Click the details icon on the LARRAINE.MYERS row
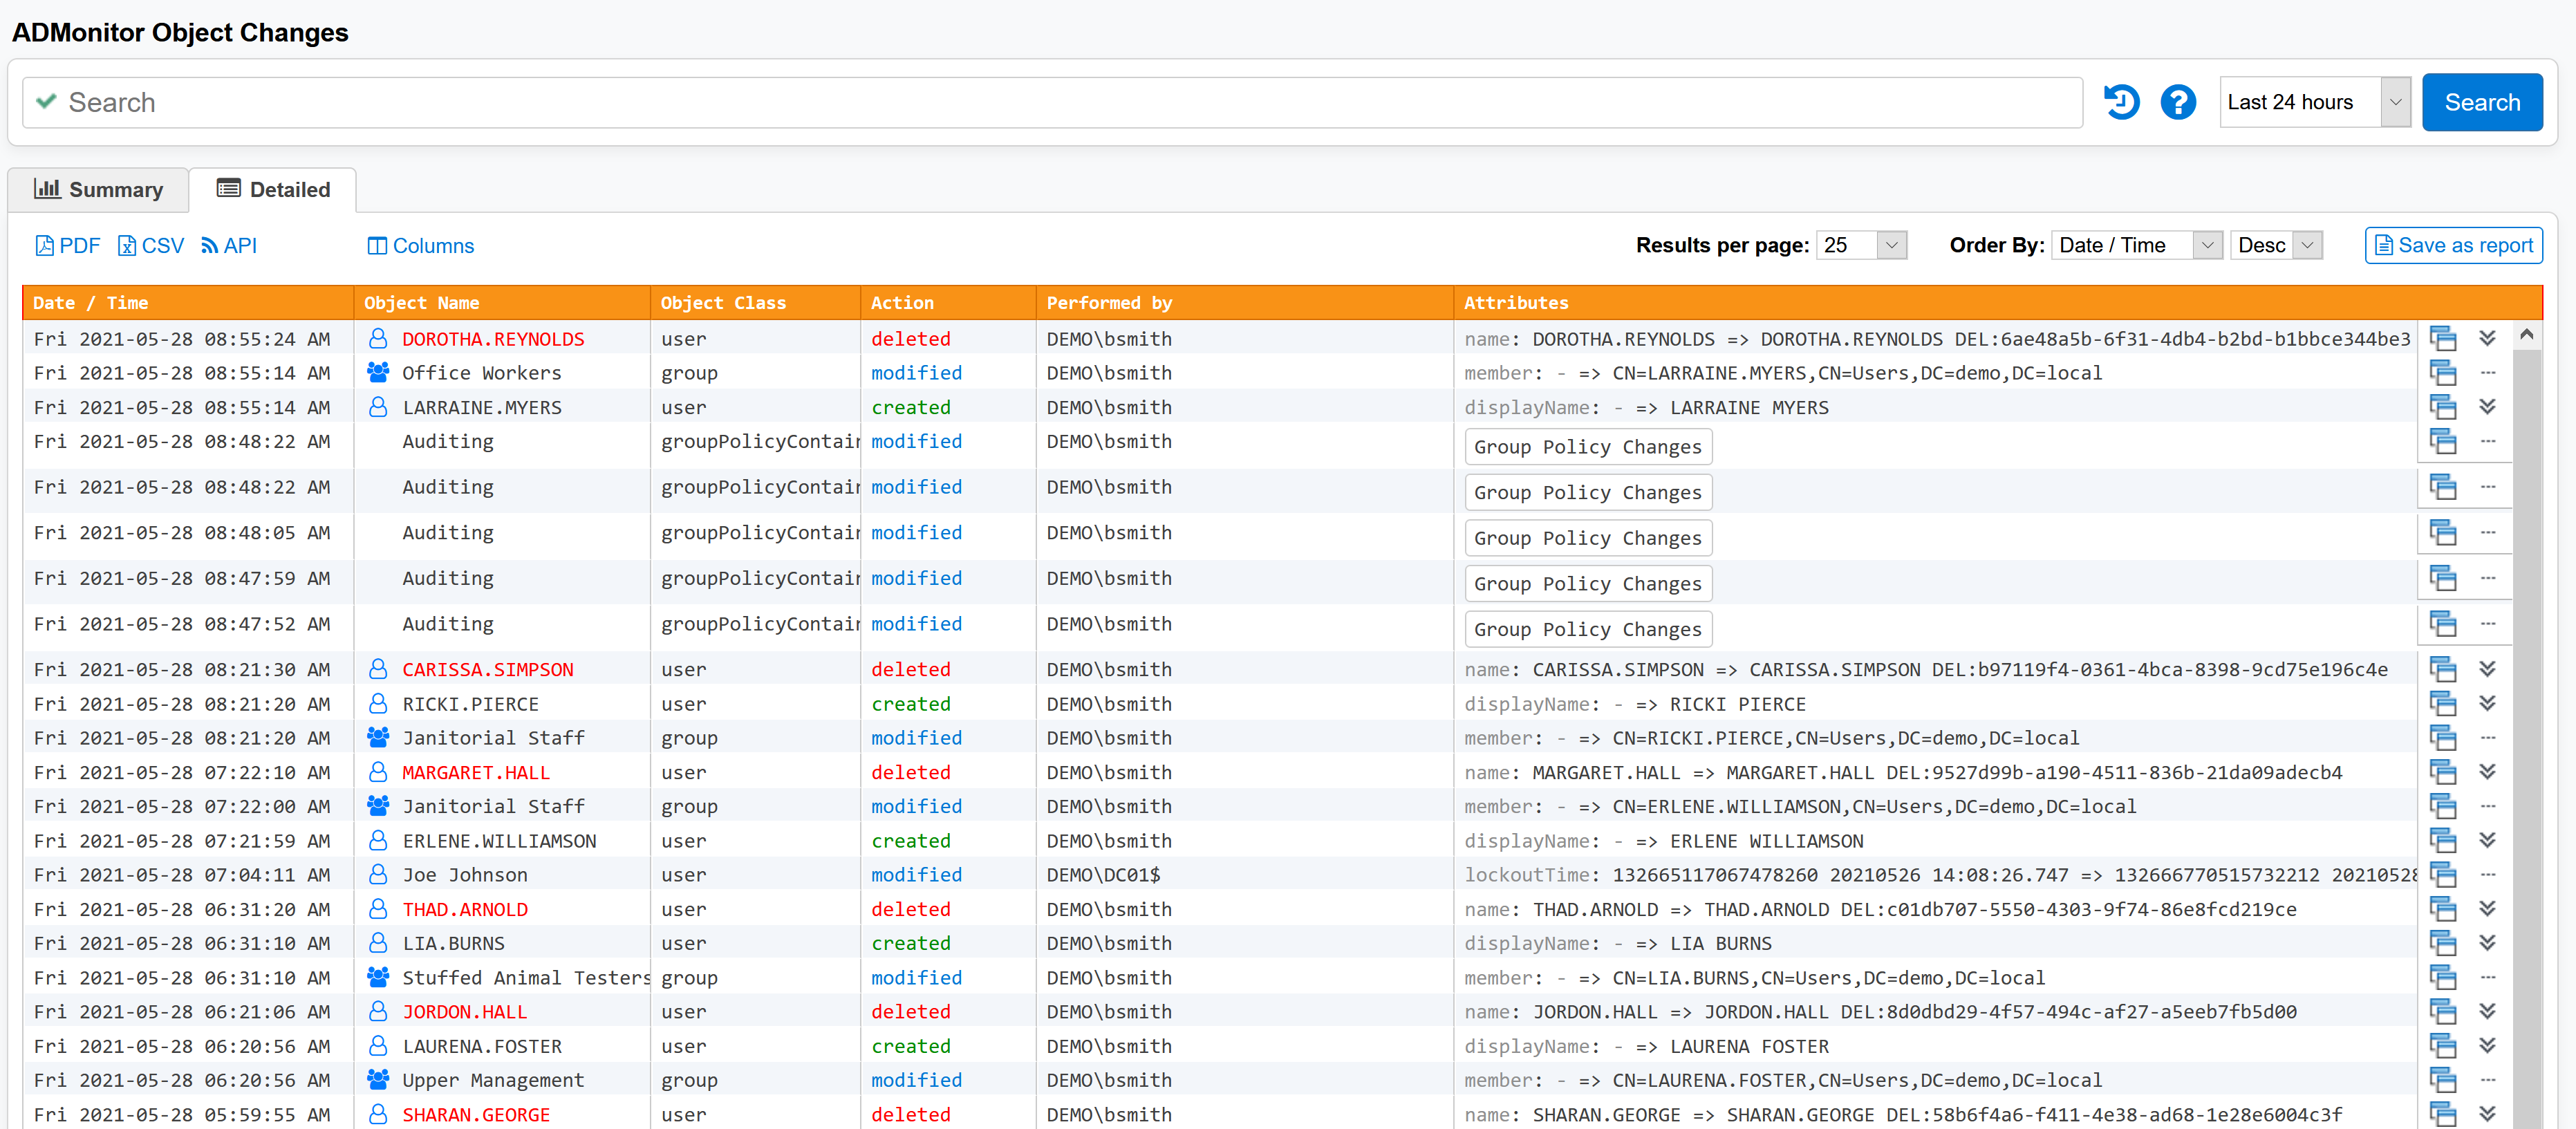Image resolution: width=2576 pixels, height=1129 pixels. click(x=2442, y=407)
